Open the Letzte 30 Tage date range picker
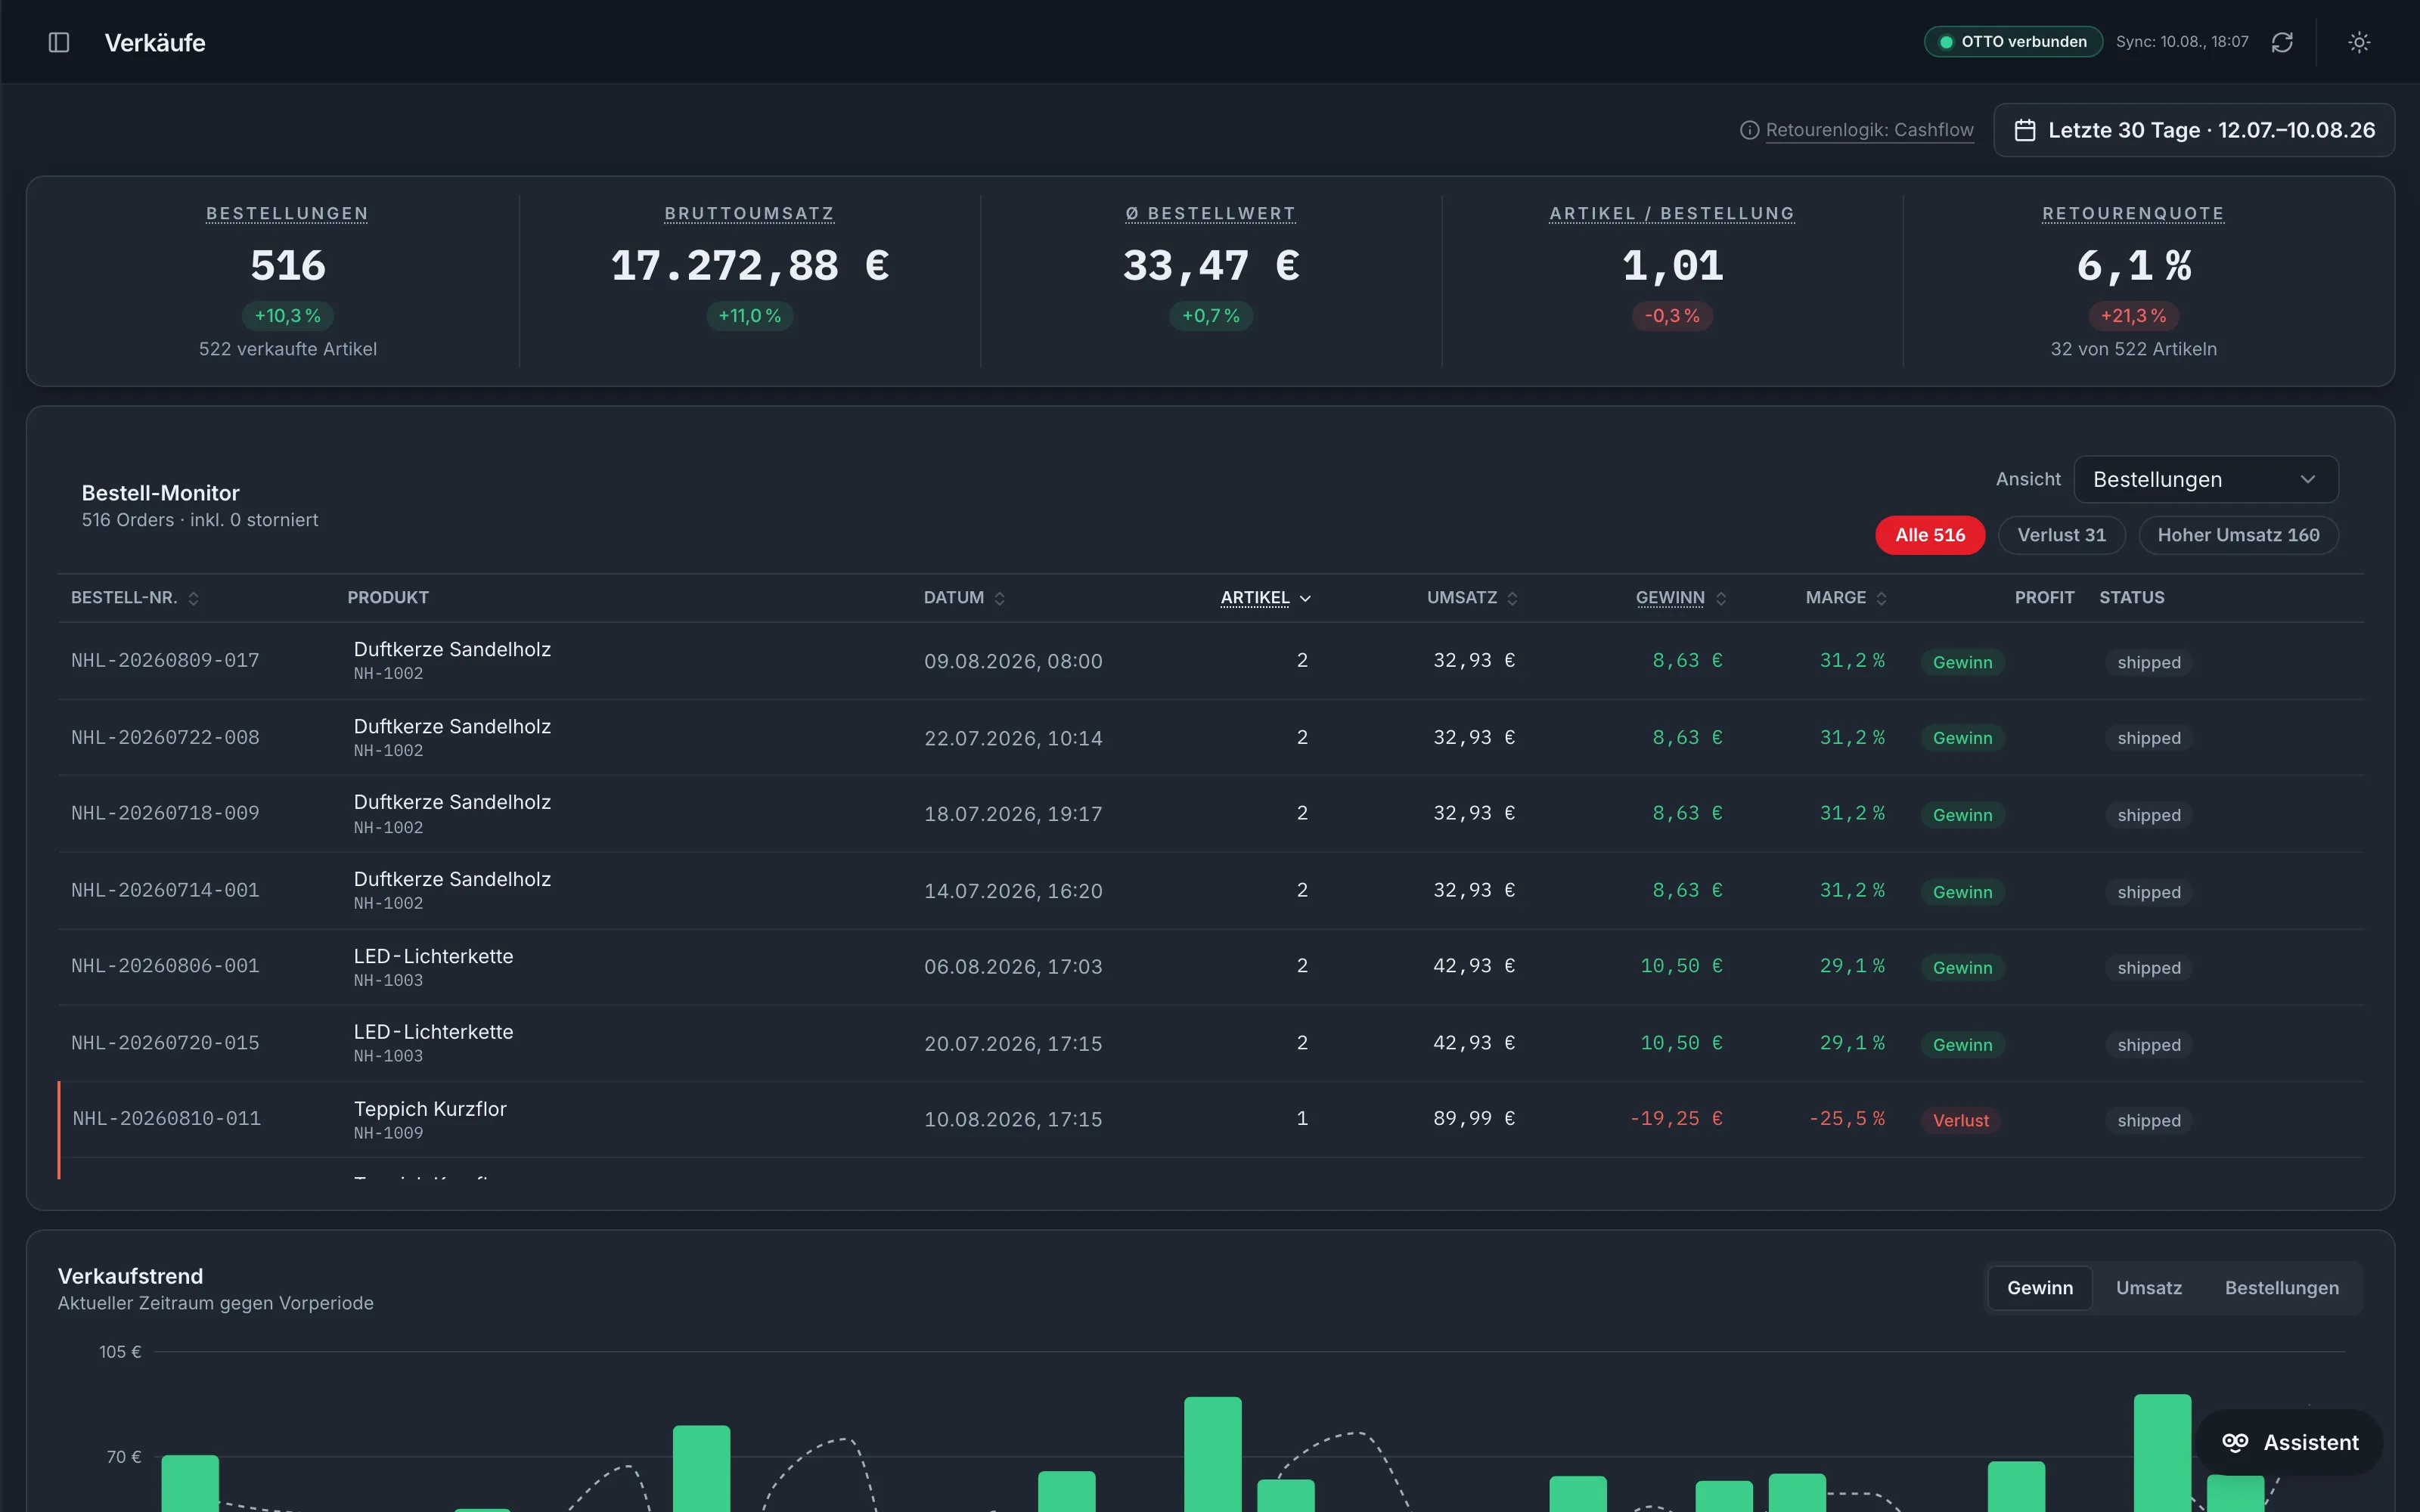2420x1512 pixels. (x=2194, y=130)
